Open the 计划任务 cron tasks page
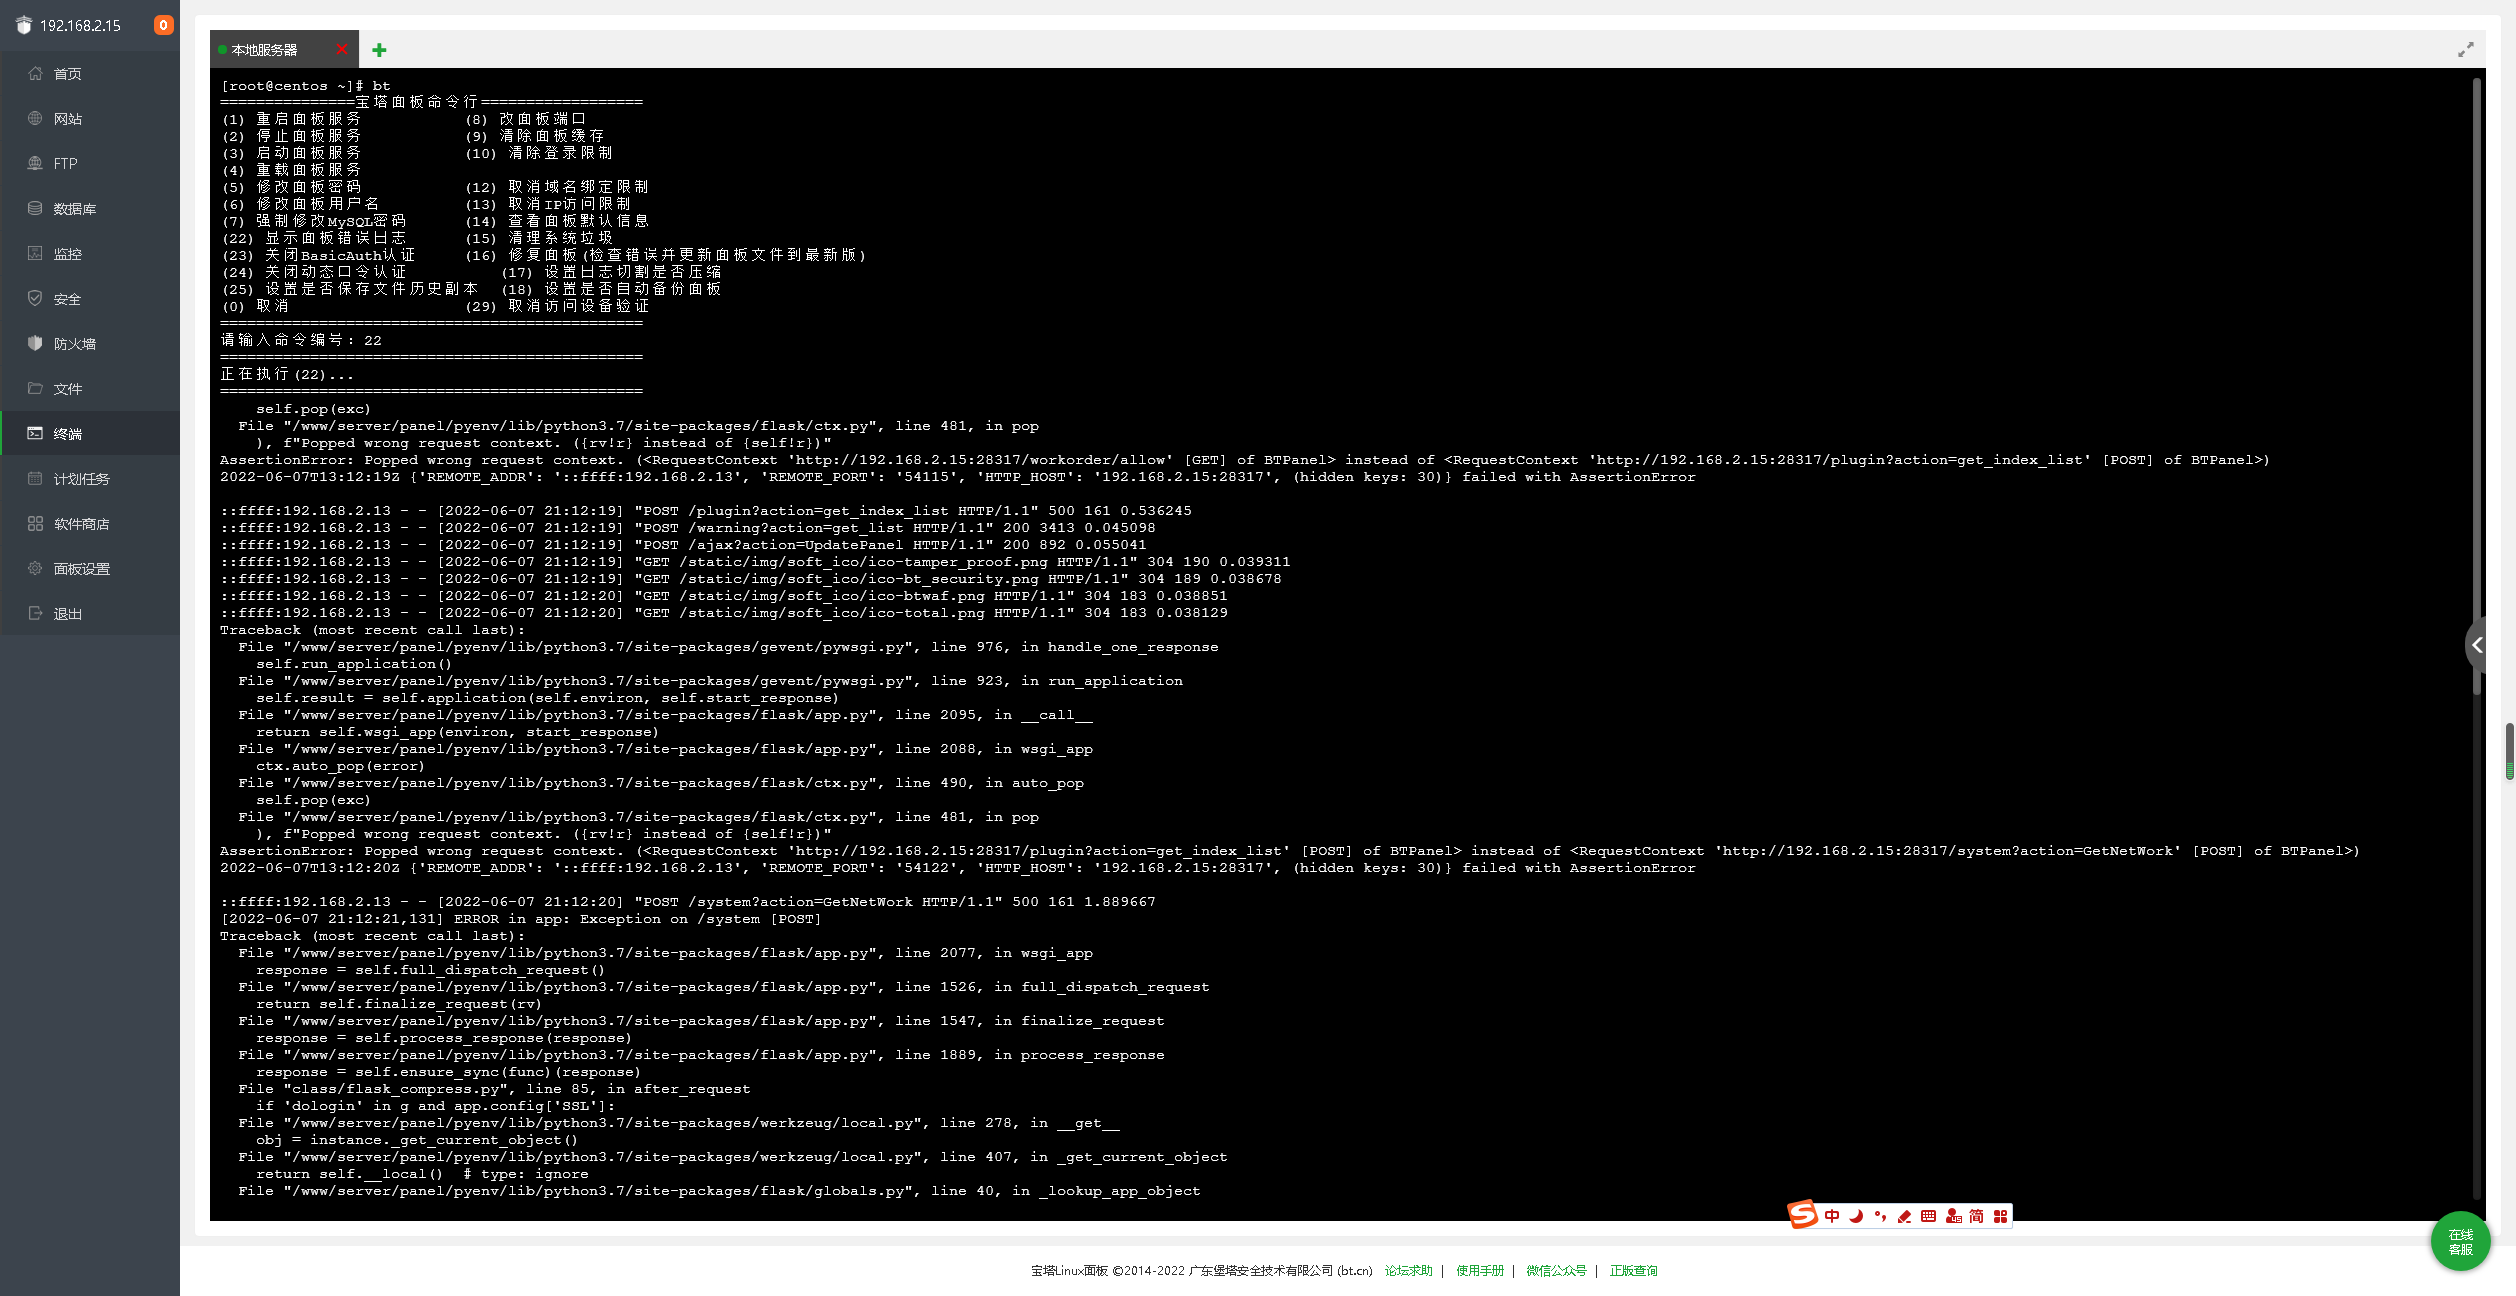 point(81,479)
